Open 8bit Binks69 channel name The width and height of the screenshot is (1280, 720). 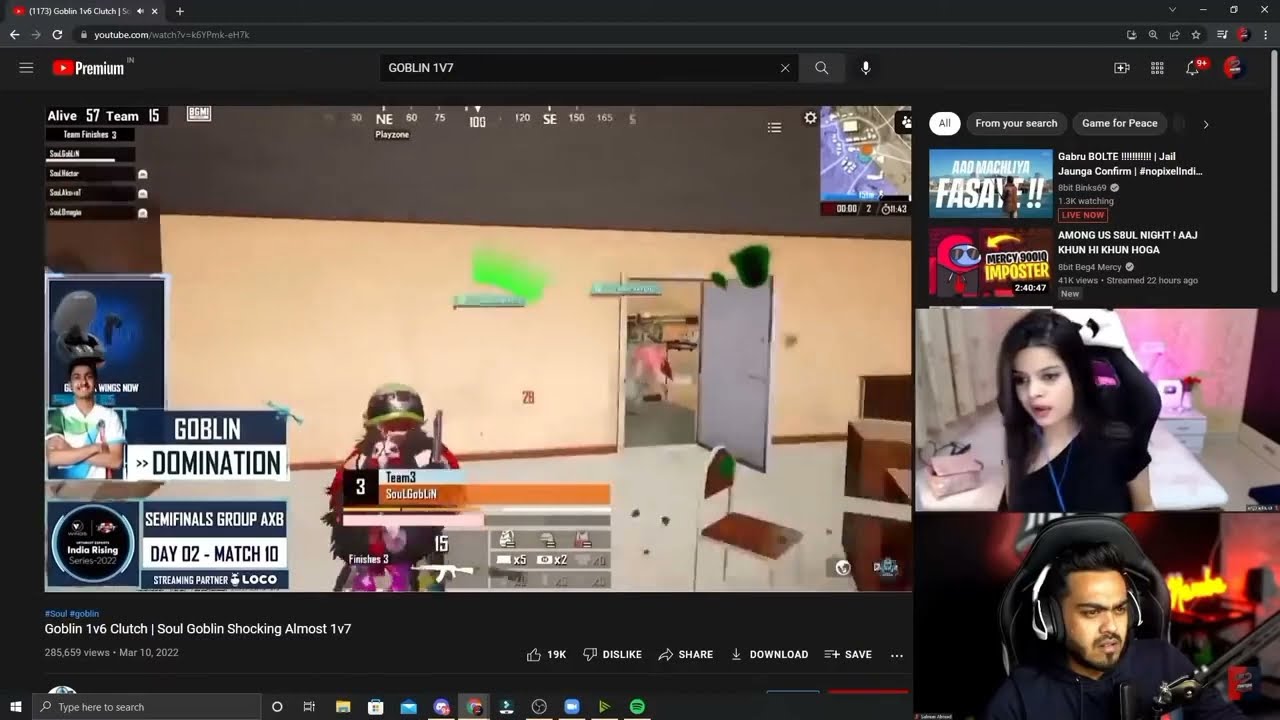coord(1082,187)
